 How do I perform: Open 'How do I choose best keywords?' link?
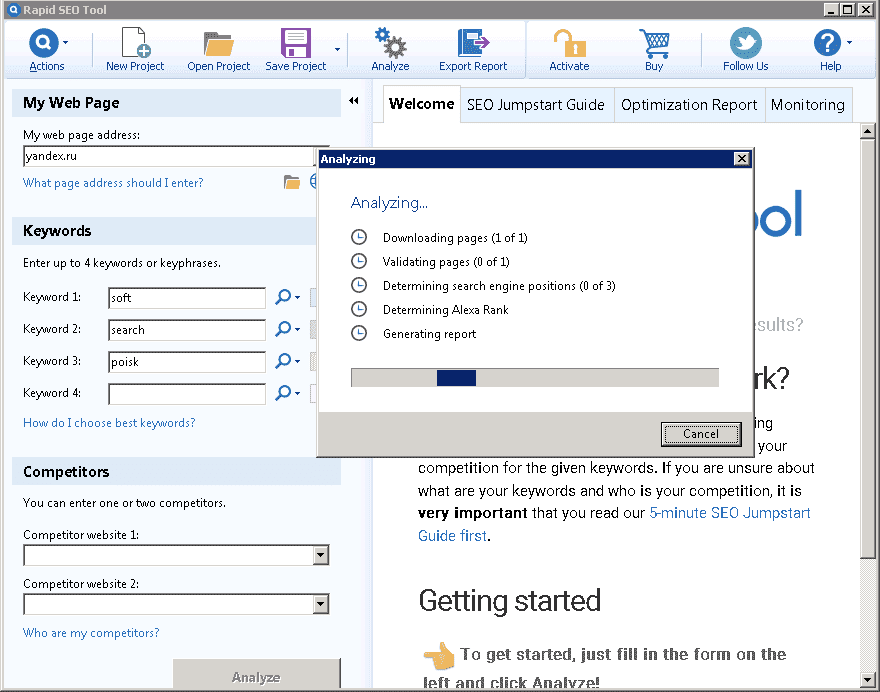click(109, 423)
